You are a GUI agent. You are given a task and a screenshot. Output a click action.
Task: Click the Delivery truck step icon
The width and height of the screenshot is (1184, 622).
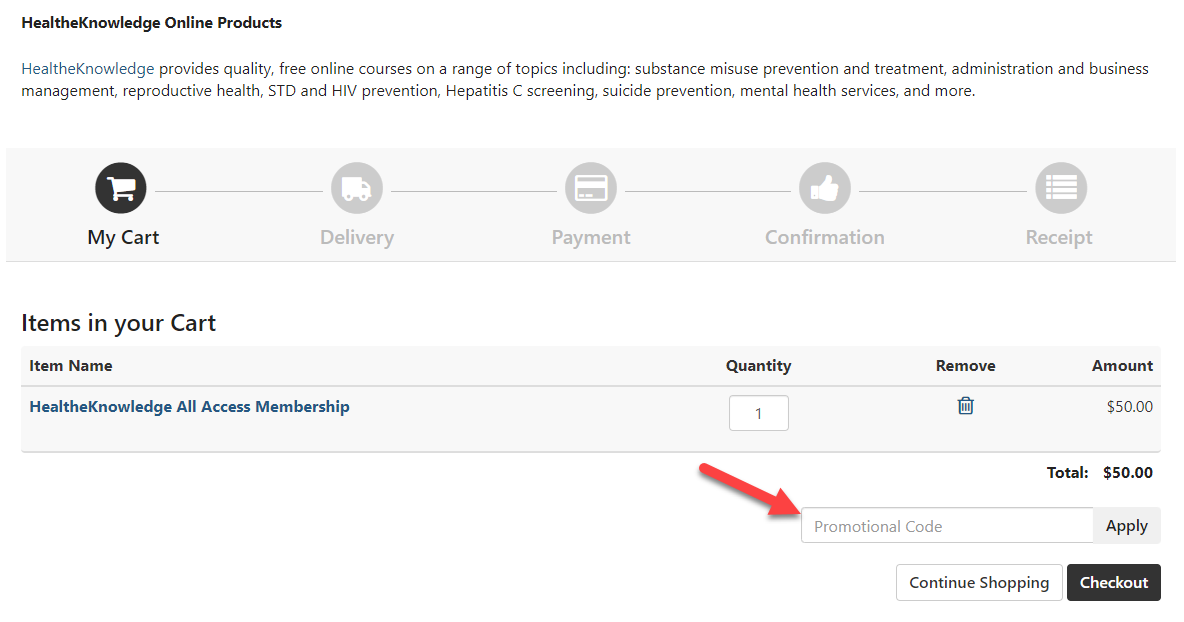point(357,188)
